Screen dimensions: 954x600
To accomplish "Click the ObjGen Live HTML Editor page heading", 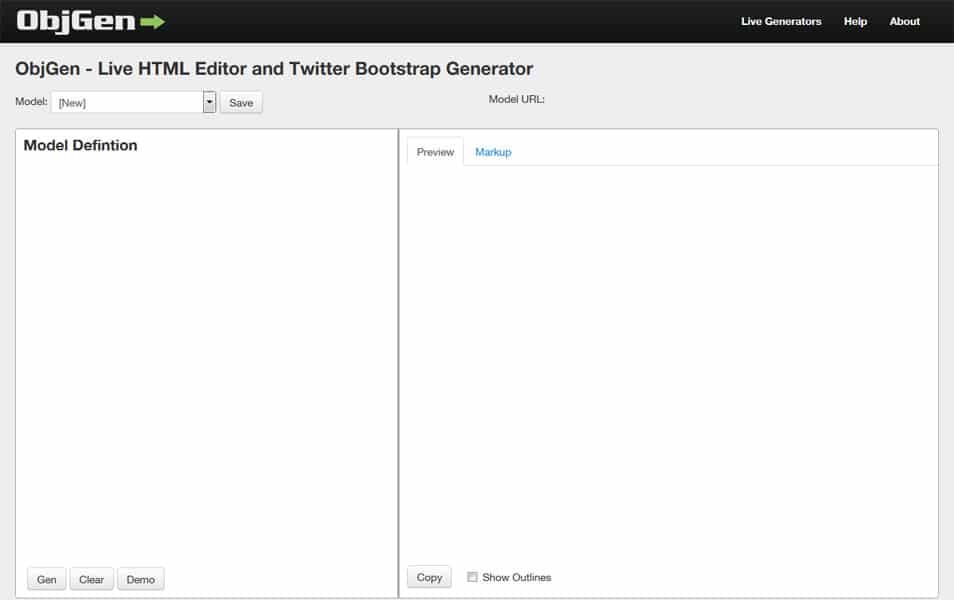I will (x=274, y=69).
